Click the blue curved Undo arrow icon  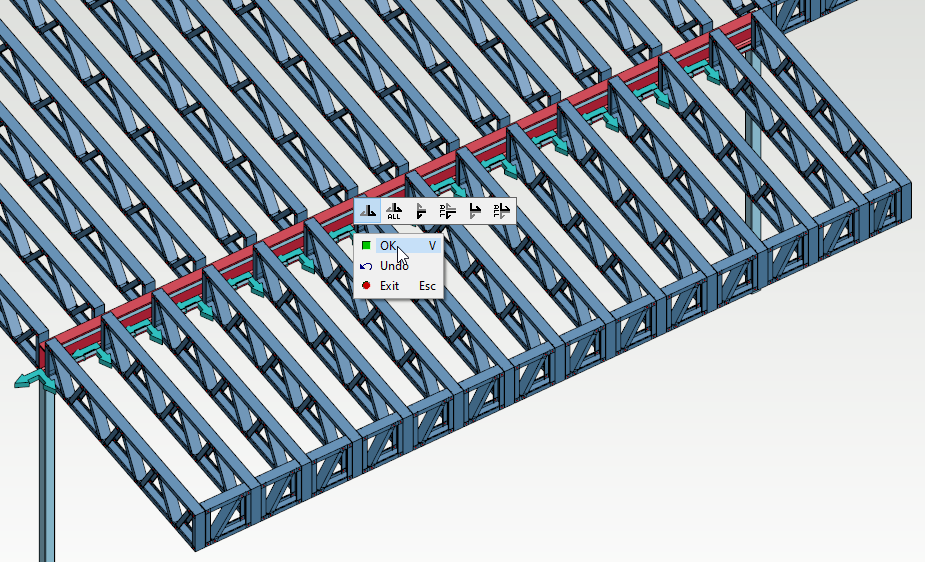click(366, 266)
